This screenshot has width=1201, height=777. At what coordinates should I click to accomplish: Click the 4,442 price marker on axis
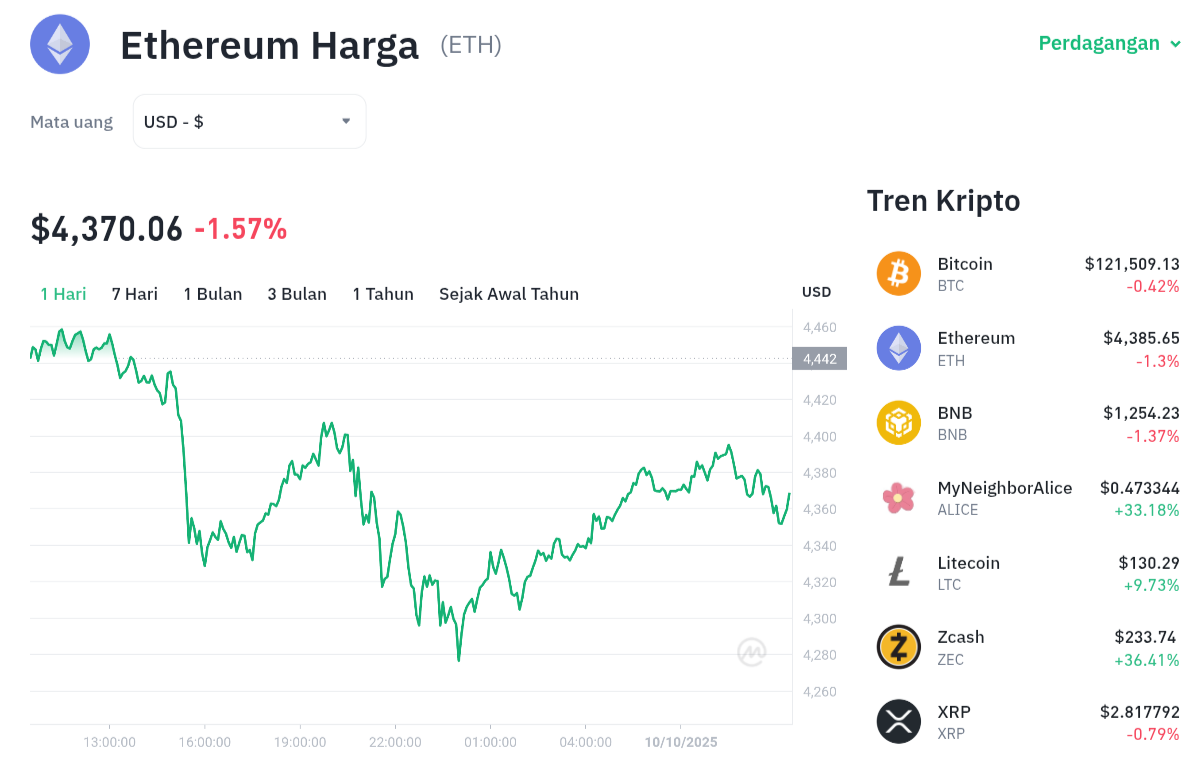(x=819, y=359)
